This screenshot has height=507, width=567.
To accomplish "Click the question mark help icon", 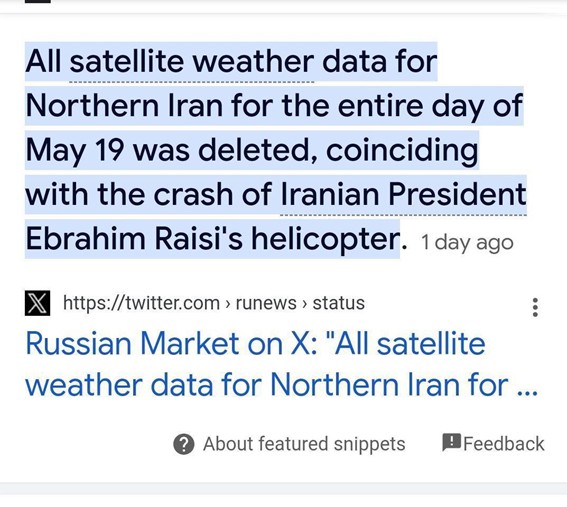I will [184, 444].
